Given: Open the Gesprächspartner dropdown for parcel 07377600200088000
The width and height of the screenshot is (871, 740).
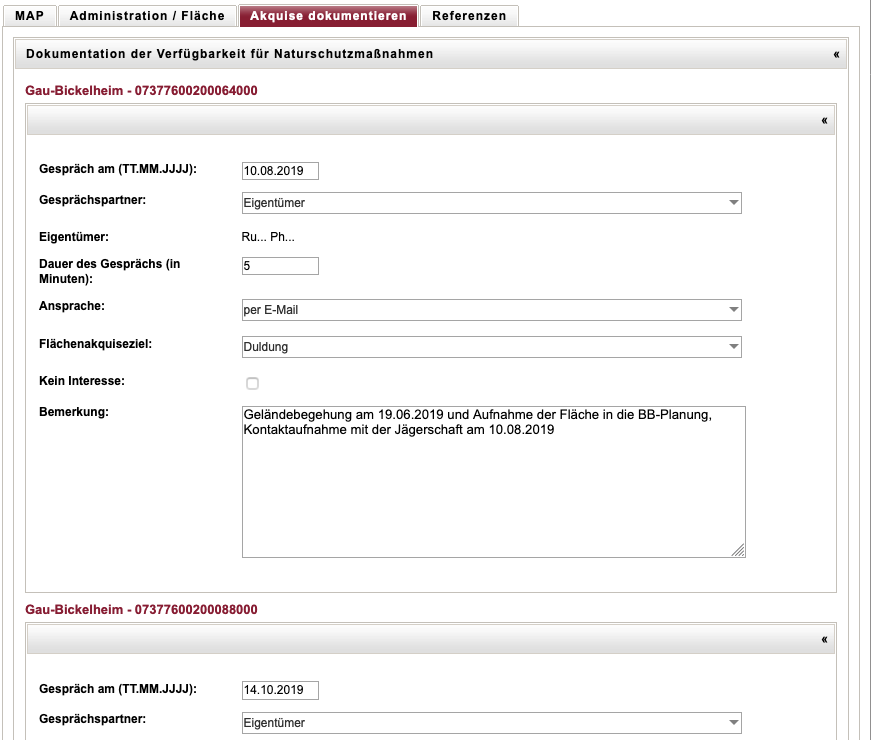Looking at the screenshot, I should coord(491,723).
